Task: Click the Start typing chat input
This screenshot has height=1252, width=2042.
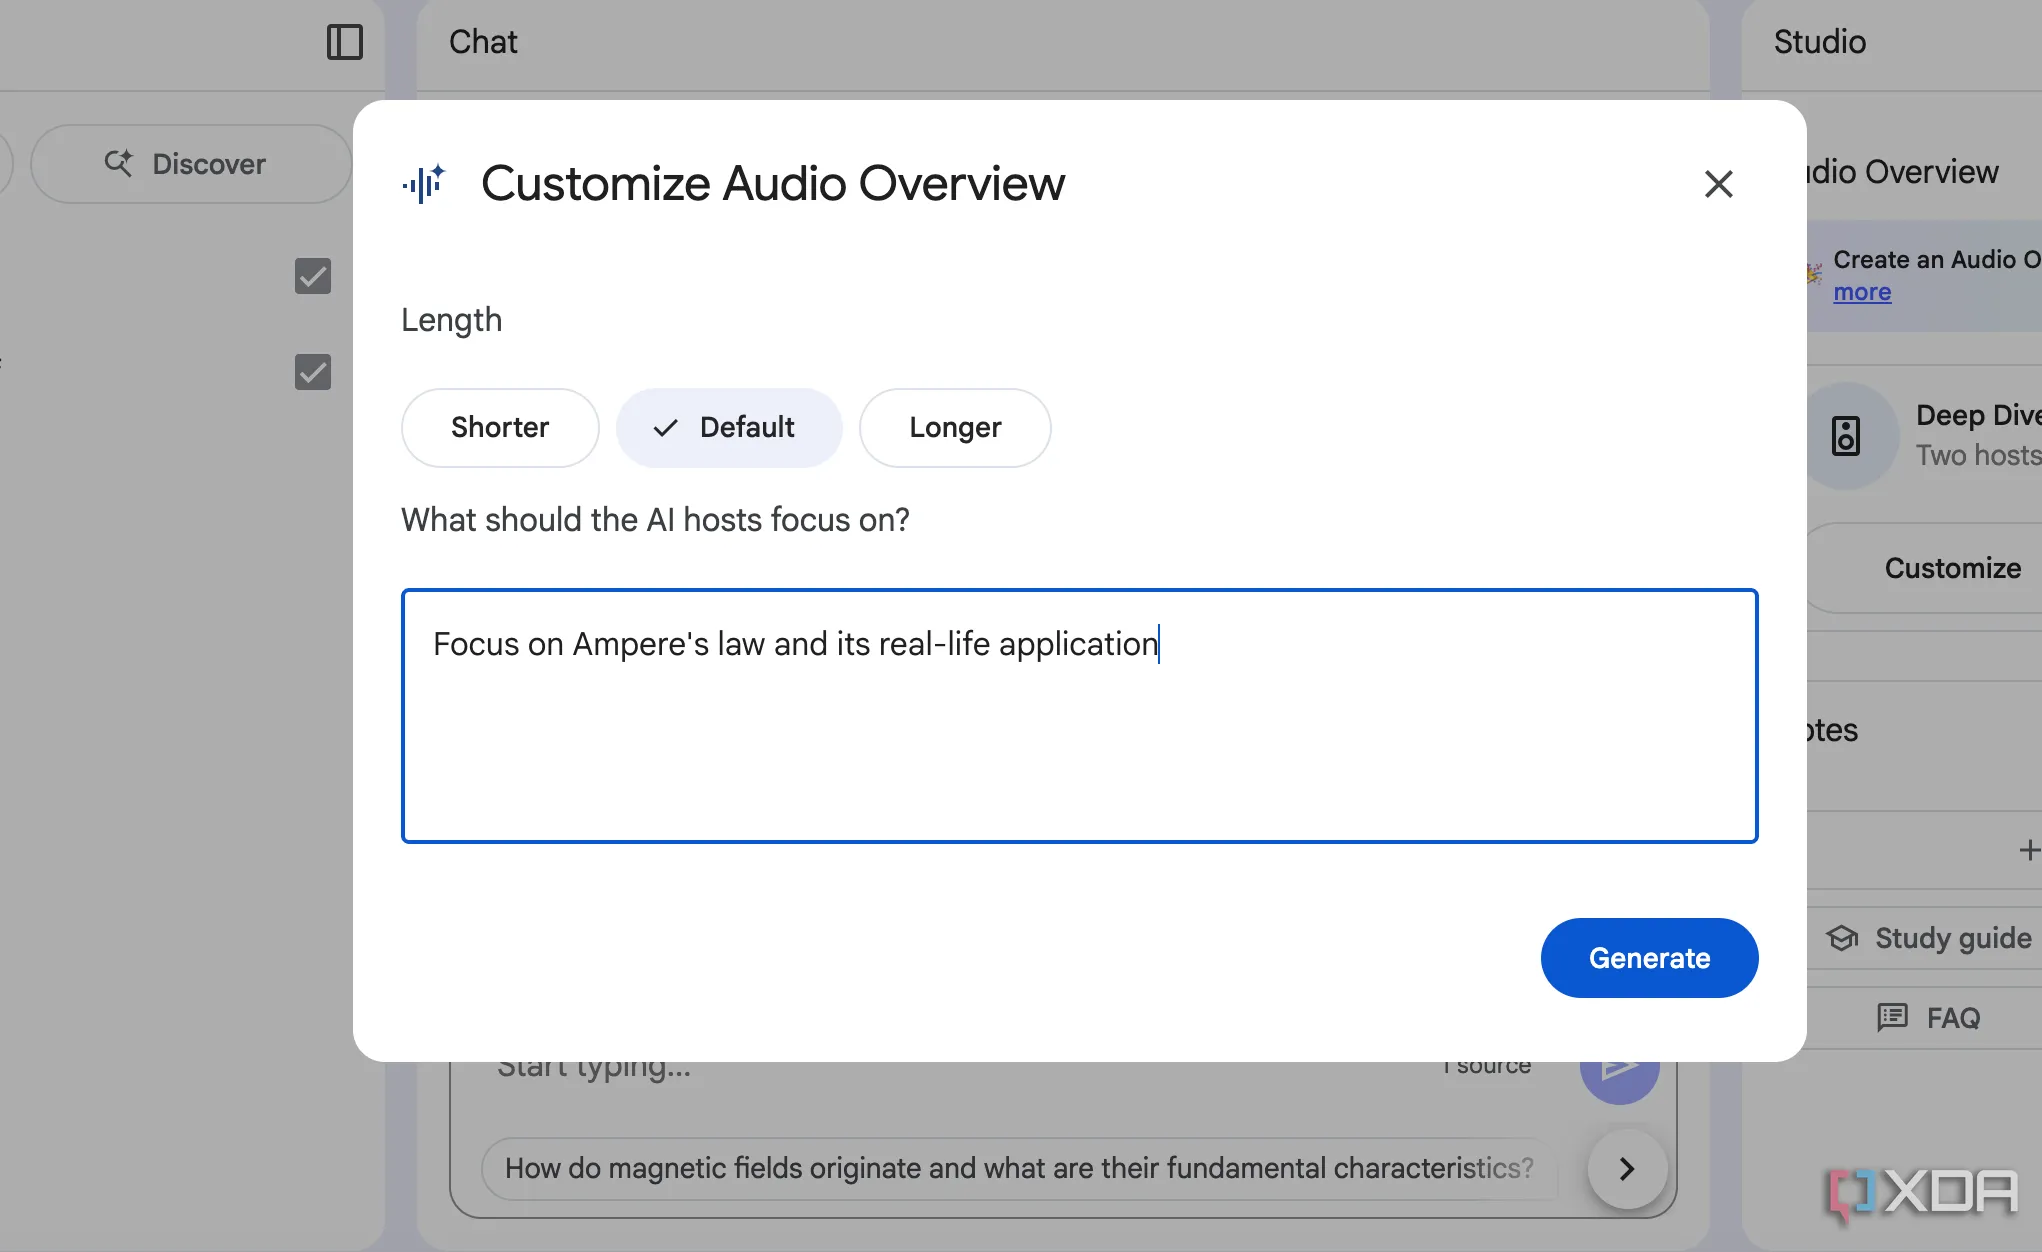Action: point(594,1068)
